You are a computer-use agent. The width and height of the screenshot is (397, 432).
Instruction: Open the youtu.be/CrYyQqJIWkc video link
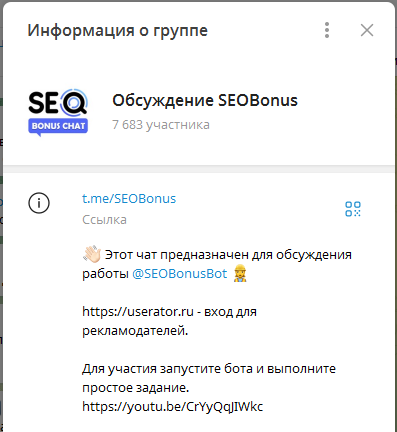tap(173, 407)
